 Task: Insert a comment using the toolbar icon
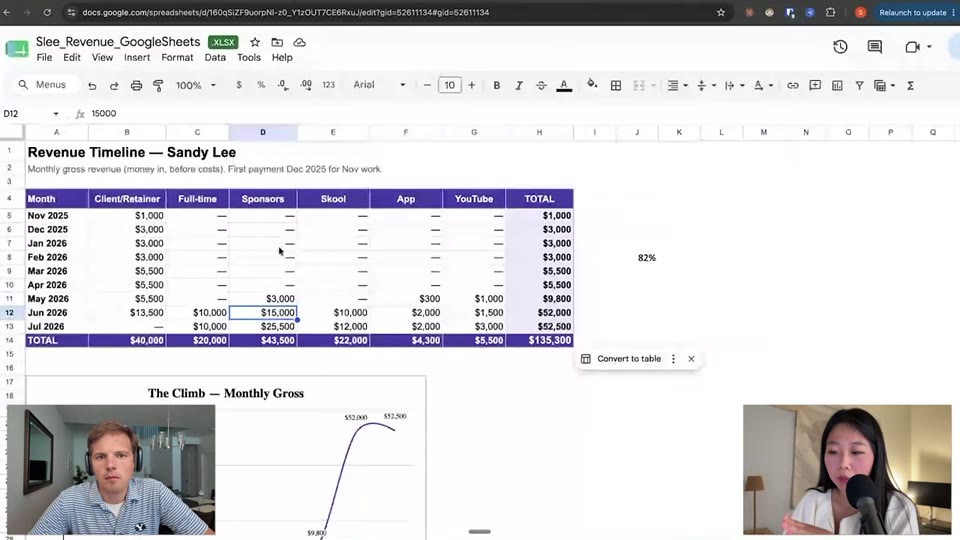[815, 86]
